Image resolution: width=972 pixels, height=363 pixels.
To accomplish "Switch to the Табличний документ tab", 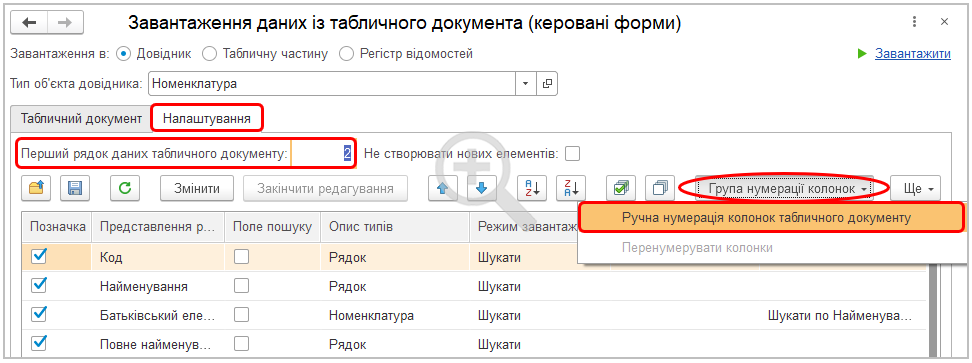I will tap(81, 118).
